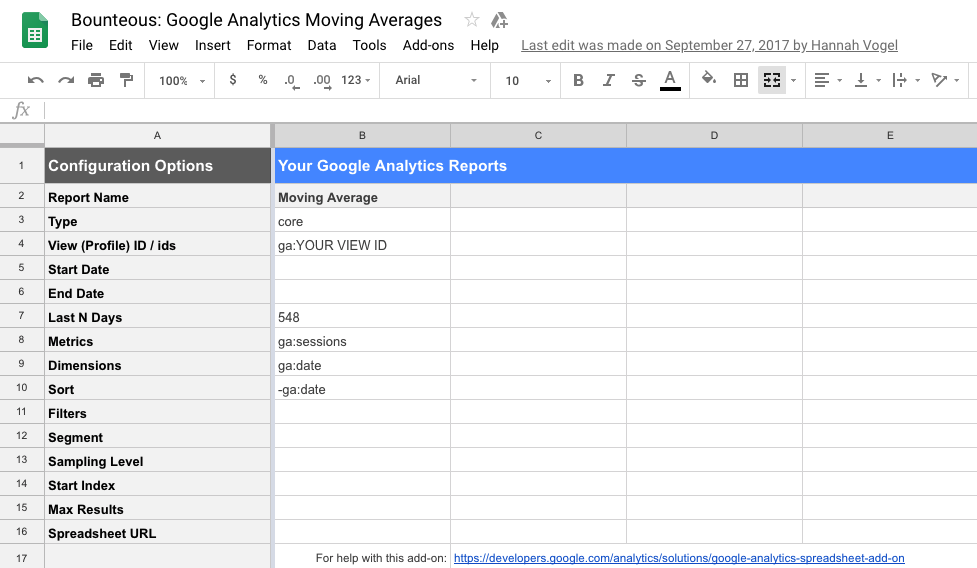Open vertical align dropdown
977x568 pixels.
point(867,80)
